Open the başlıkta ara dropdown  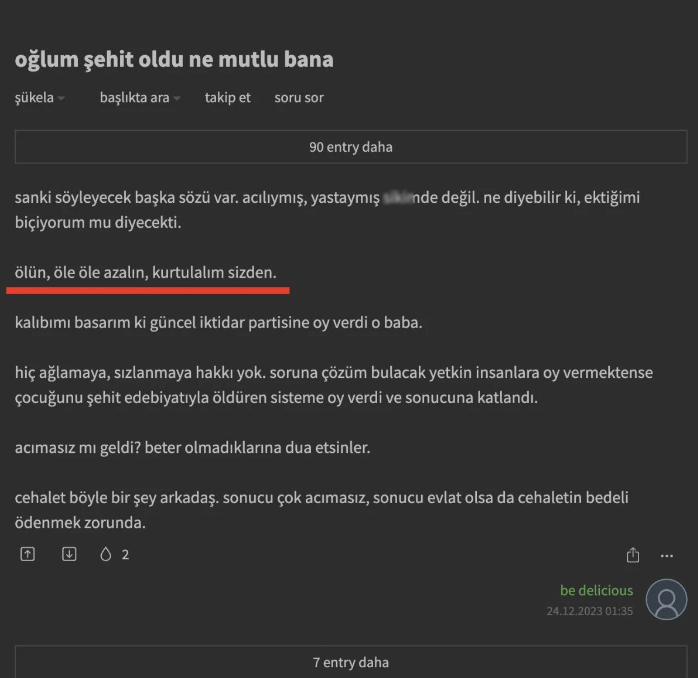pyautogui.click(x=140, y=97)
